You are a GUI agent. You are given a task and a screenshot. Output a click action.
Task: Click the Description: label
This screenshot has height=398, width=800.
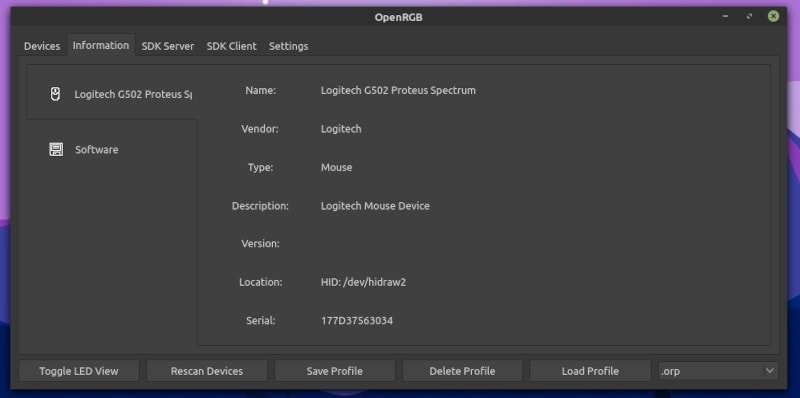[x=260, y=206]
